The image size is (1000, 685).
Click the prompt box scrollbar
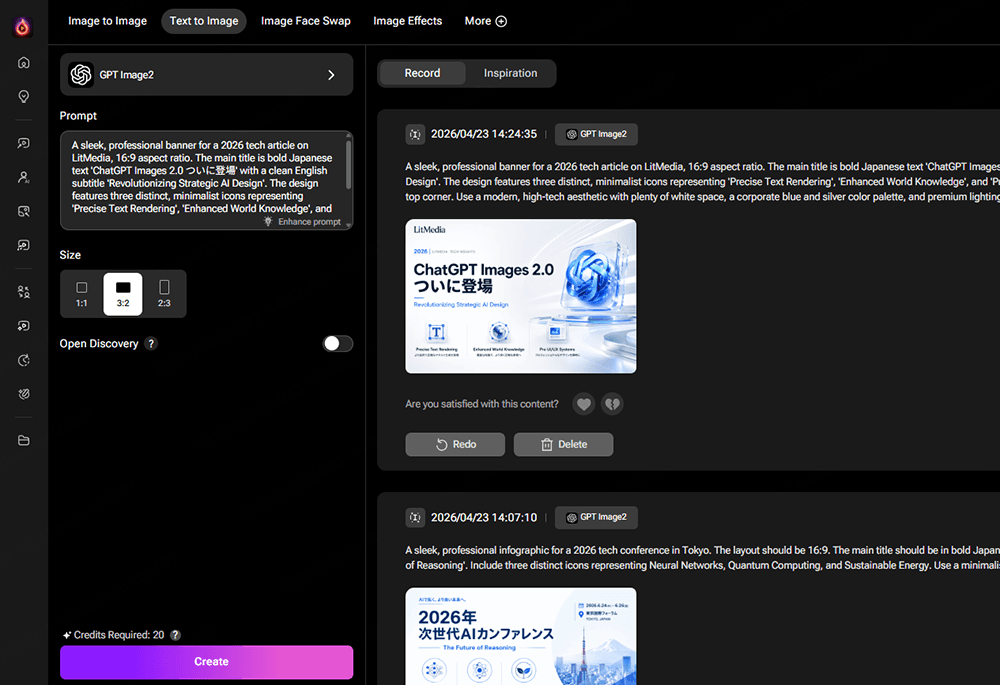(x=348, y=164)
